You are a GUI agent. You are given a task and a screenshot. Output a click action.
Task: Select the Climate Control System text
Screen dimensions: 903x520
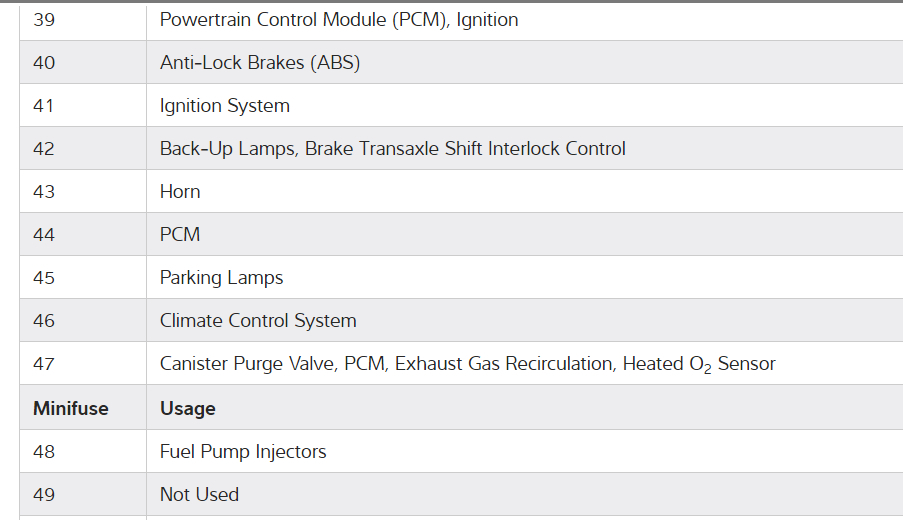point(258,321)
